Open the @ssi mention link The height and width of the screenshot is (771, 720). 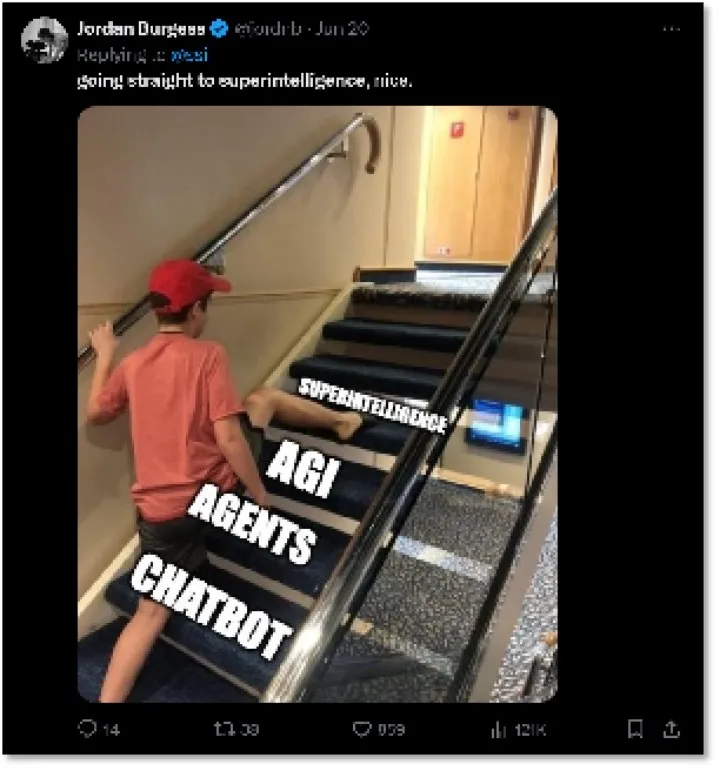189,54
